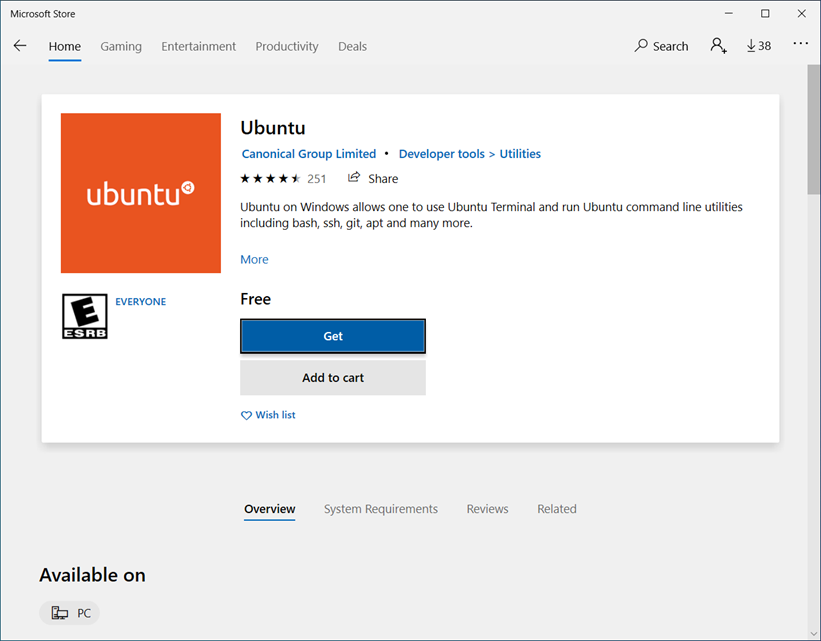Click the Free price label
Image resolution: width=821 pixels, height=641 pixels.
[x=256, y=299]
